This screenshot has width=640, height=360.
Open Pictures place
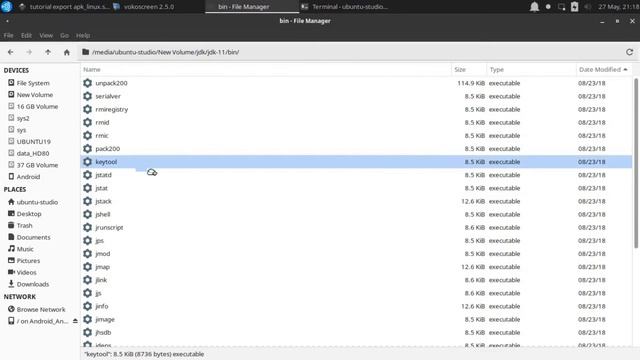pos(28,261)
